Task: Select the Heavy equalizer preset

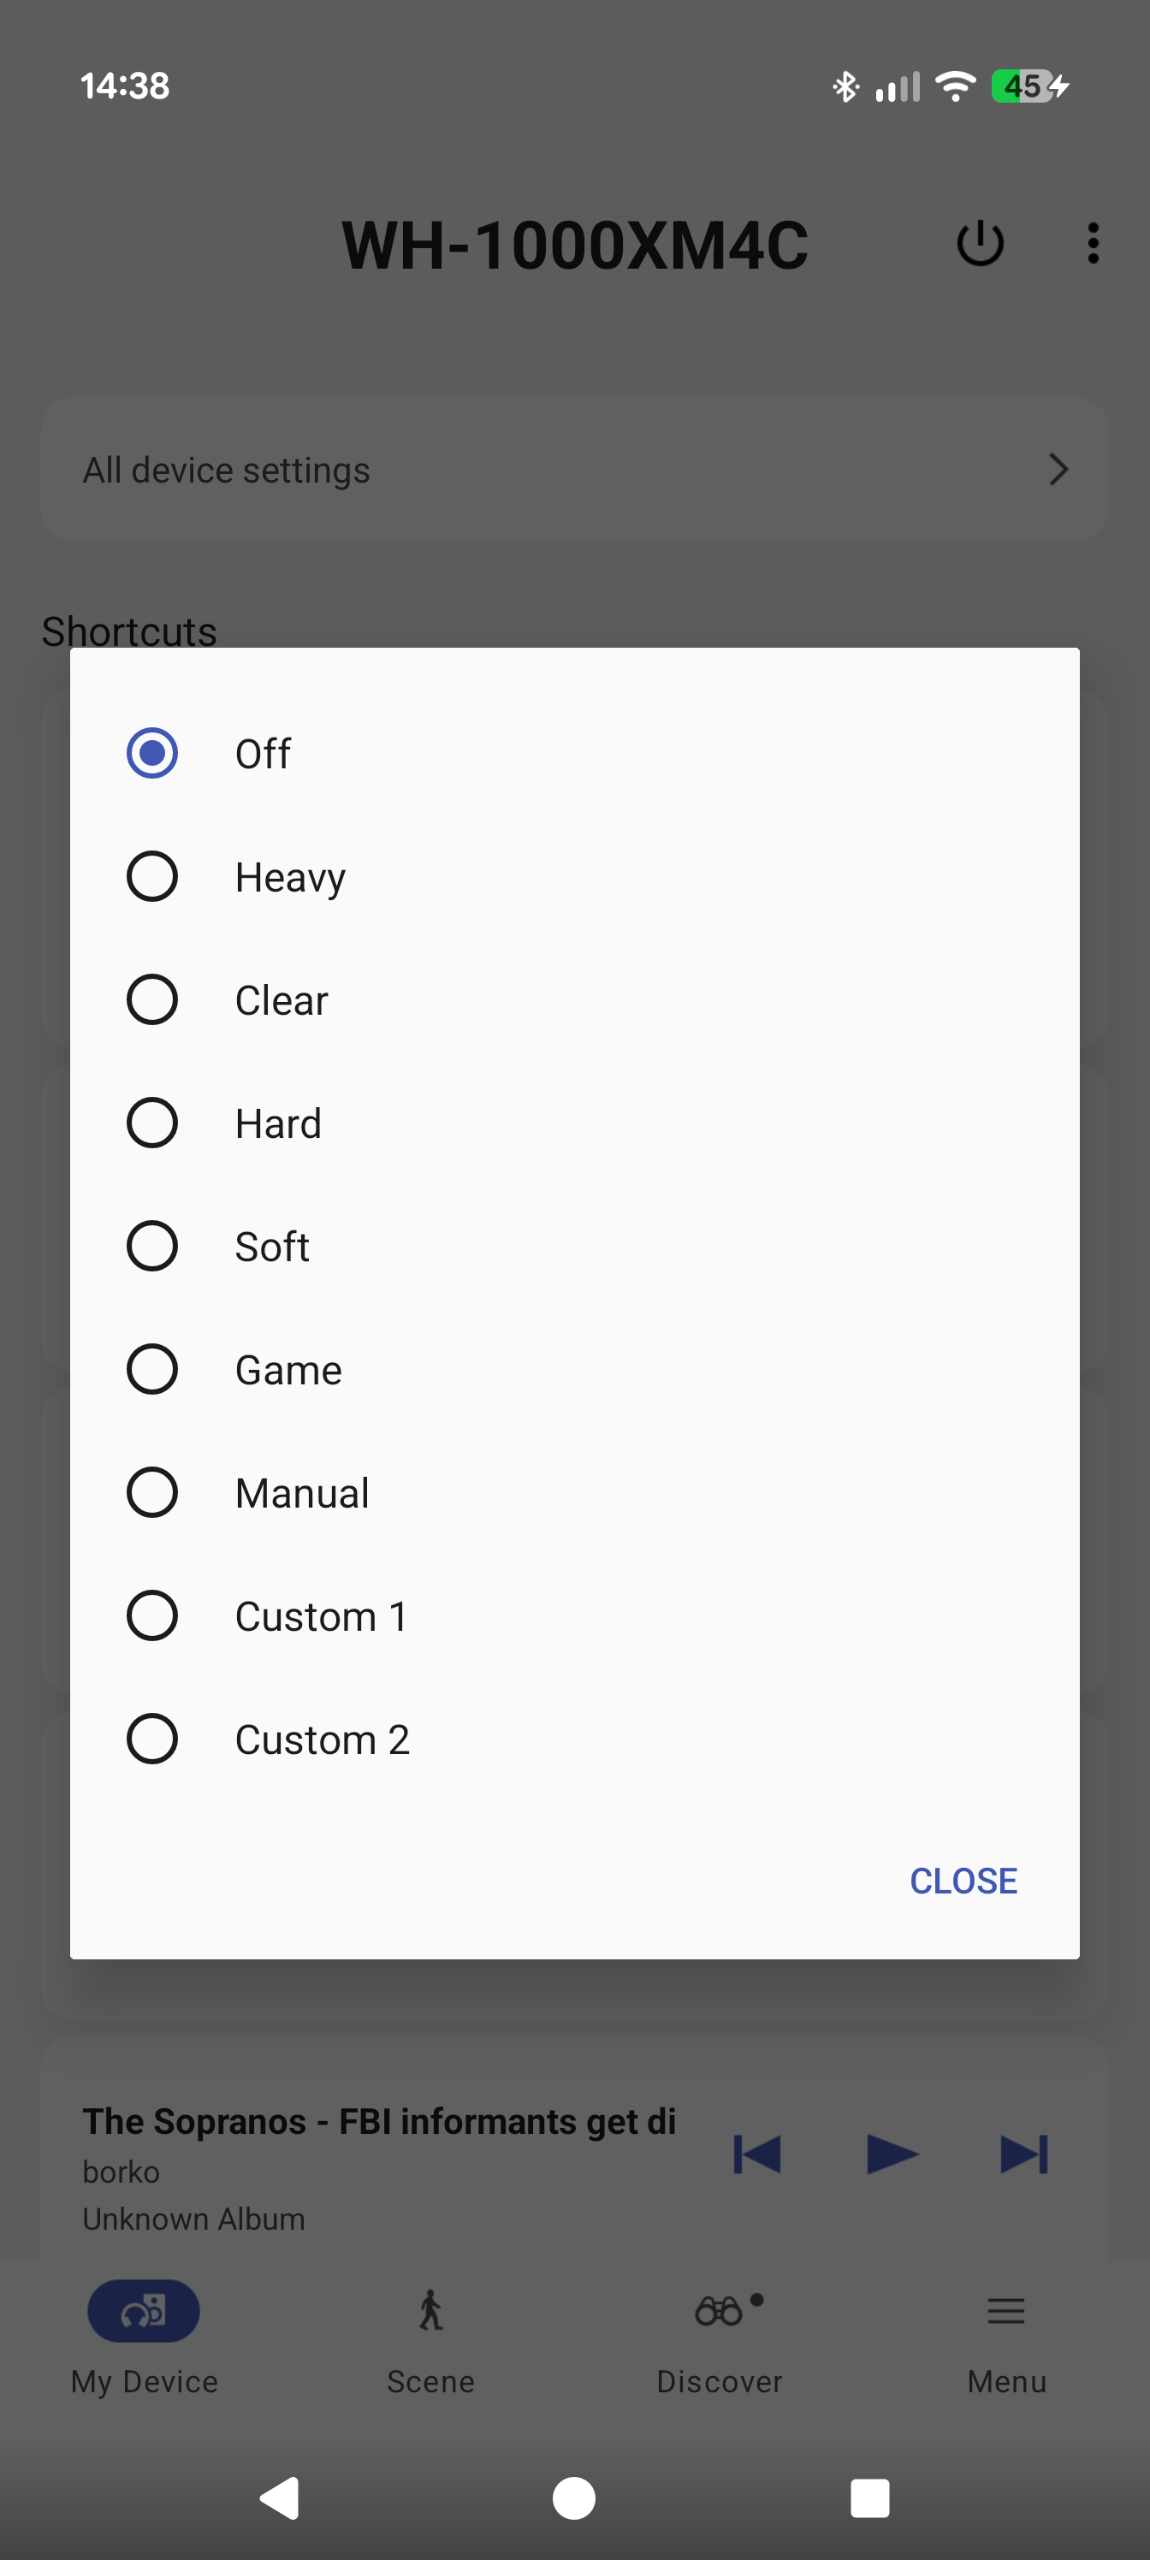Action: click(x=574, y=877)
